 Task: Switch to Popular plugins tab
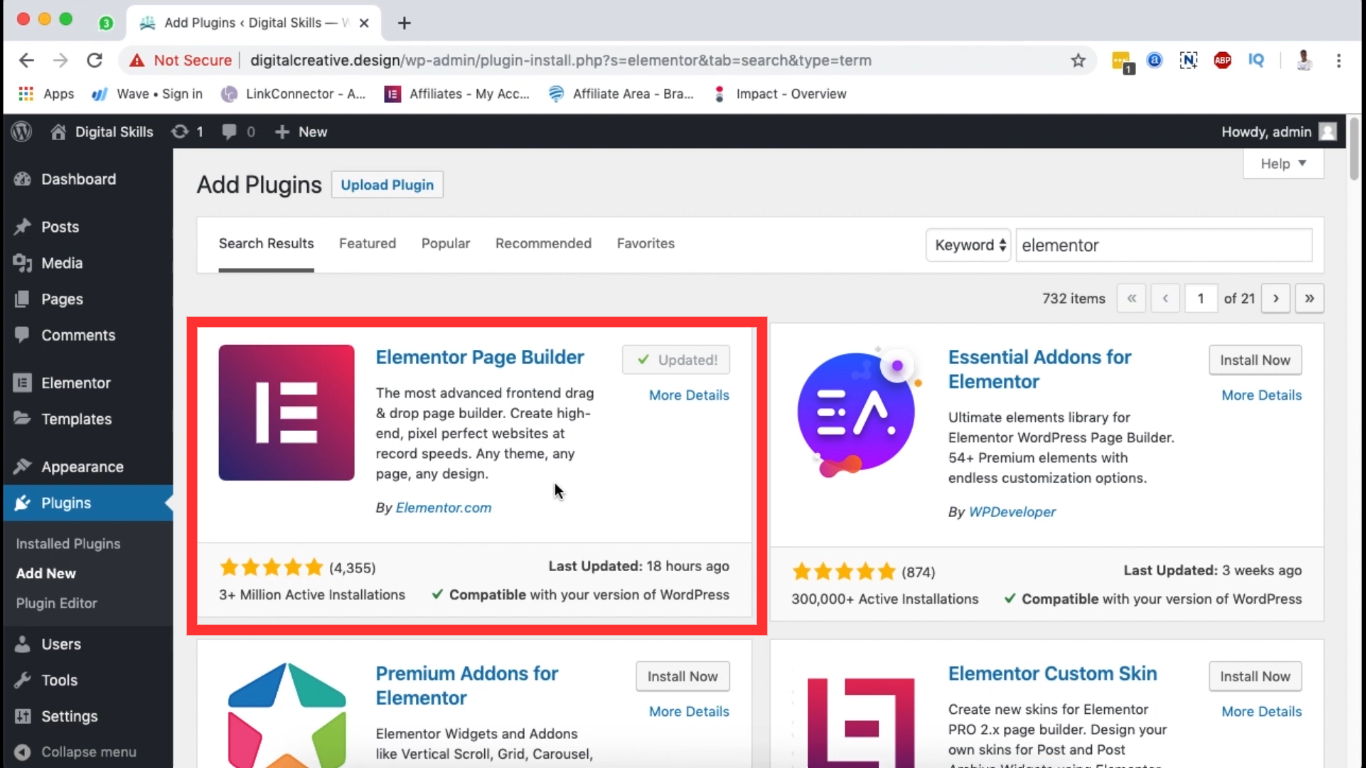tap(446, 244)
